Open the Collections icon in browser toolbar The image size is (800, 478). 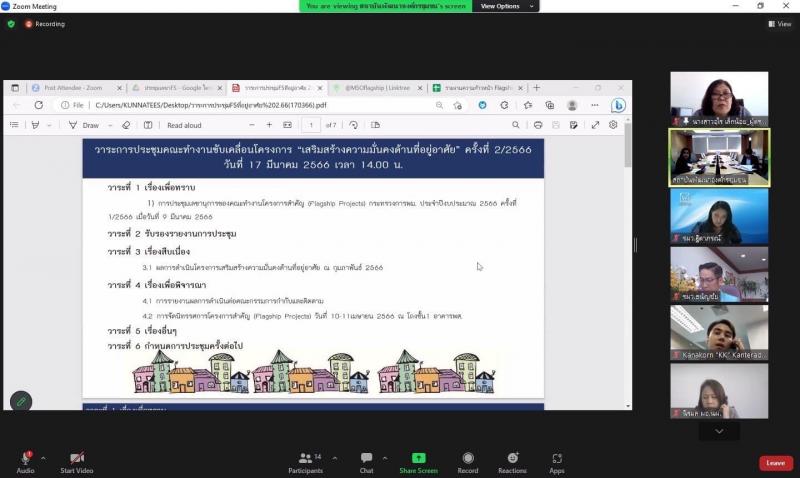coord(549,105)
